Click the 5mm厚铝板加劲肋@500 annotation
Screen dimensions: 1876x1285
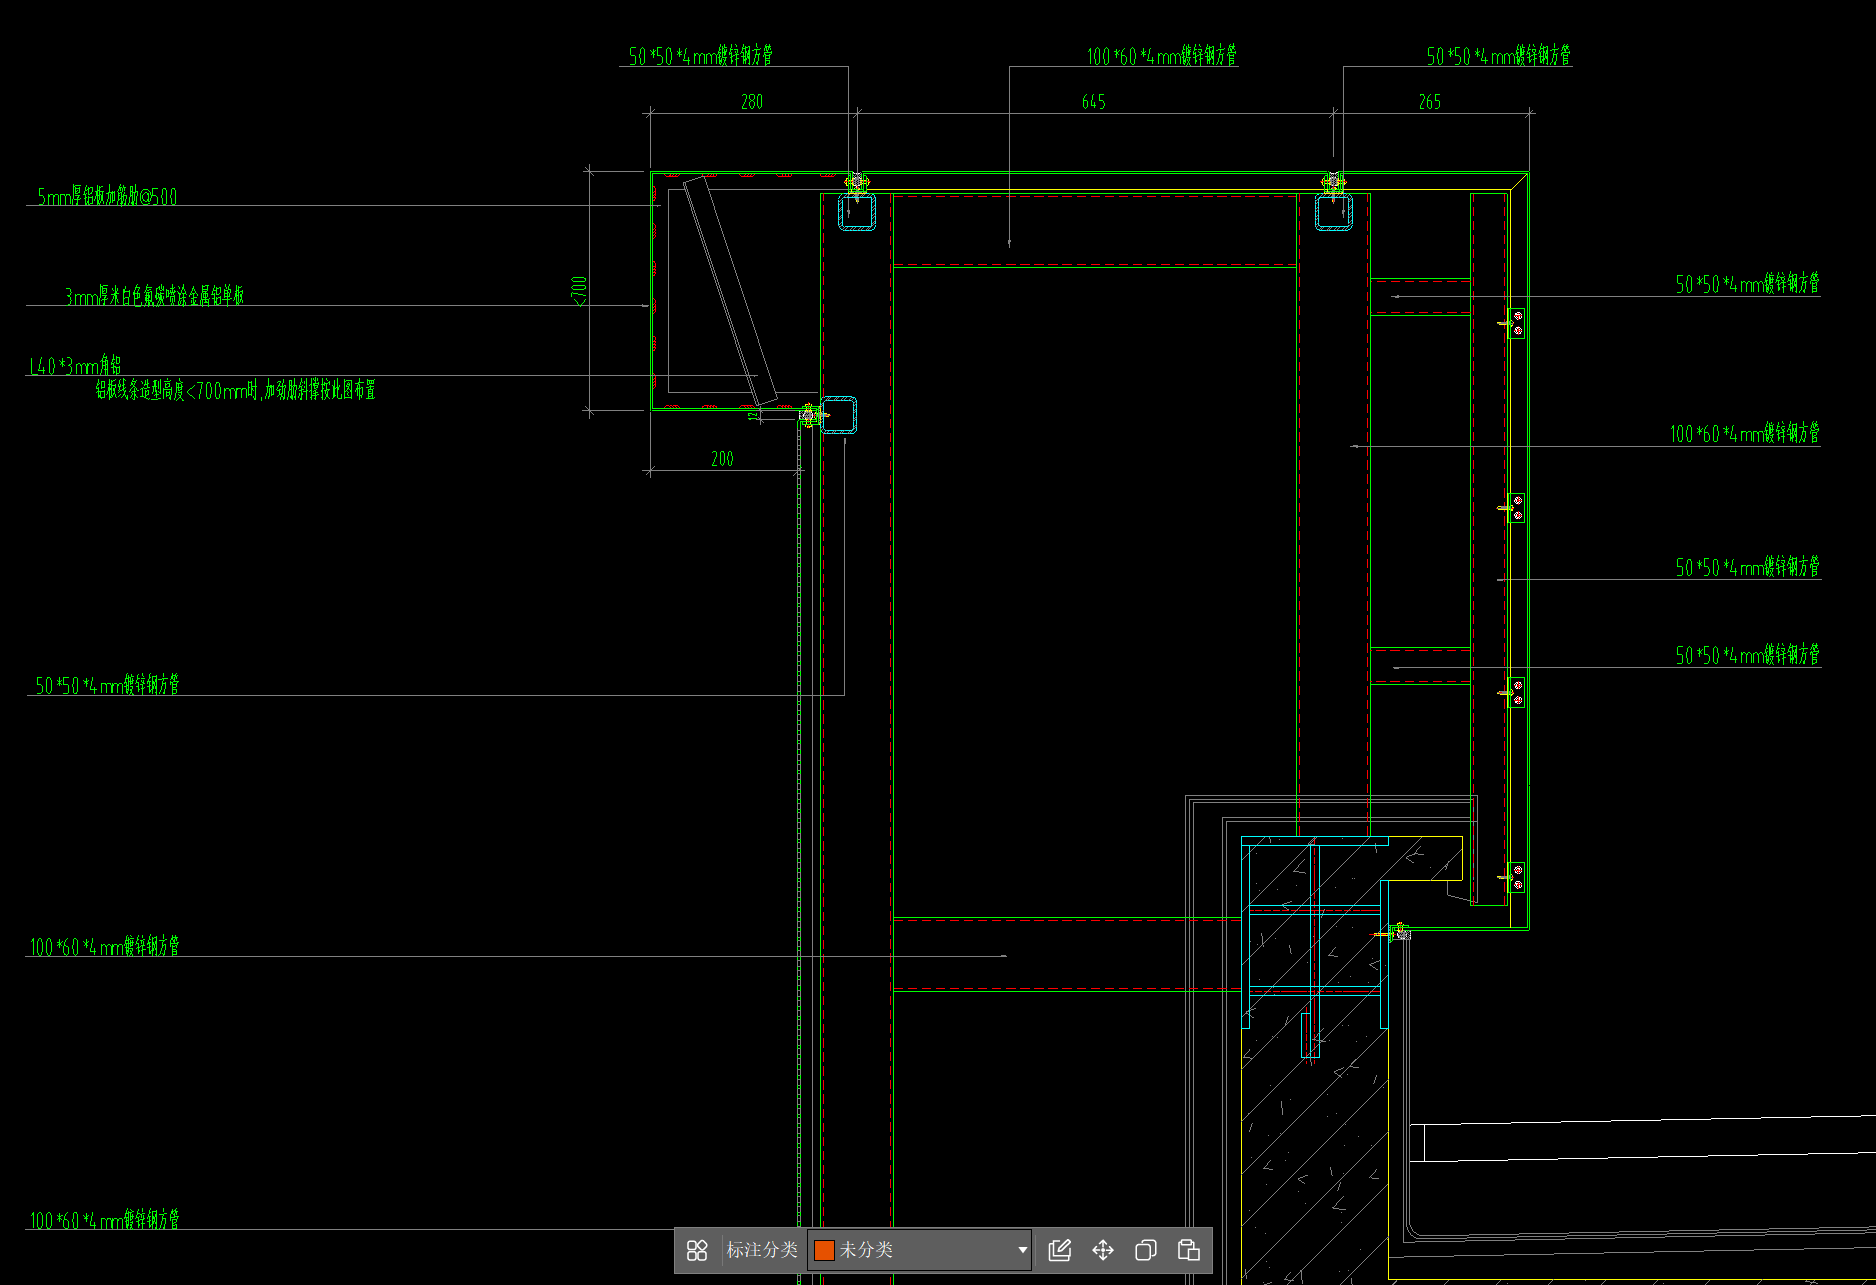(107, 196)
